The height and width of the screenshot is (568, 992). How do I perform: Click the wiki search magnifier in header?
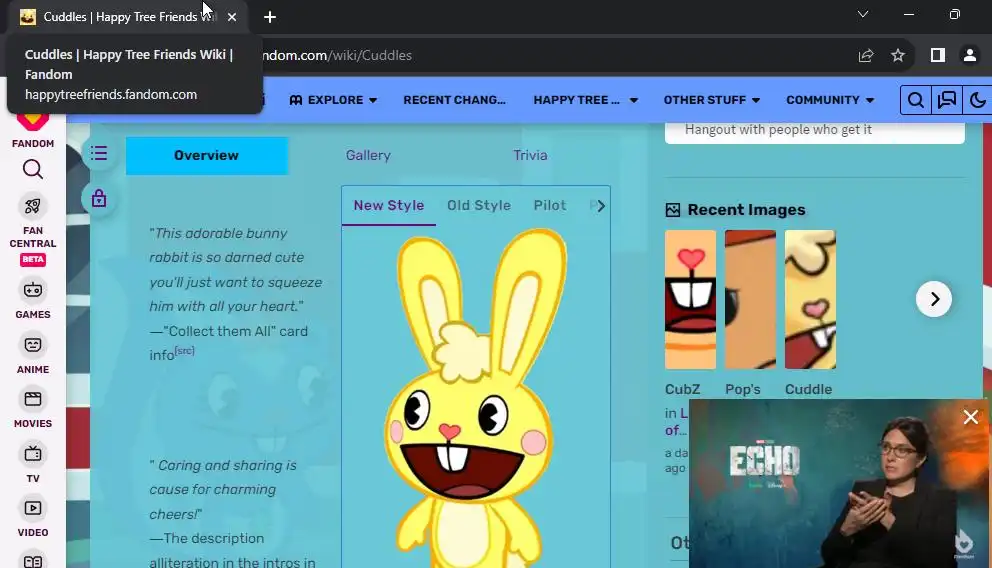[x=915, y=100]
